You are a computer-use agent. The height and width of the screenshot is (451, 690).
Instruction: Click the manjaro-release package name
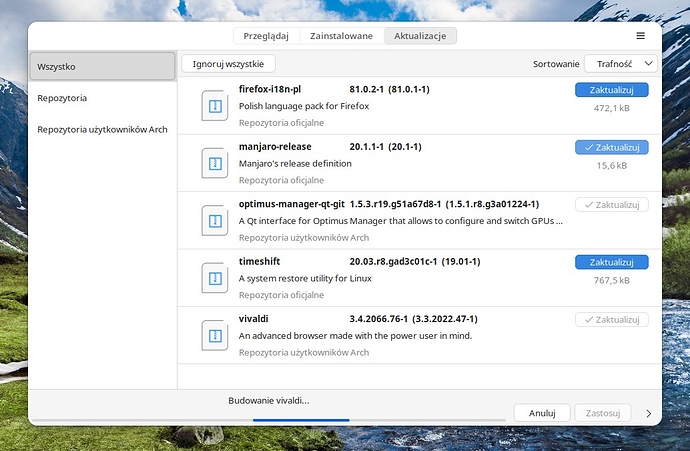point(275,147)
